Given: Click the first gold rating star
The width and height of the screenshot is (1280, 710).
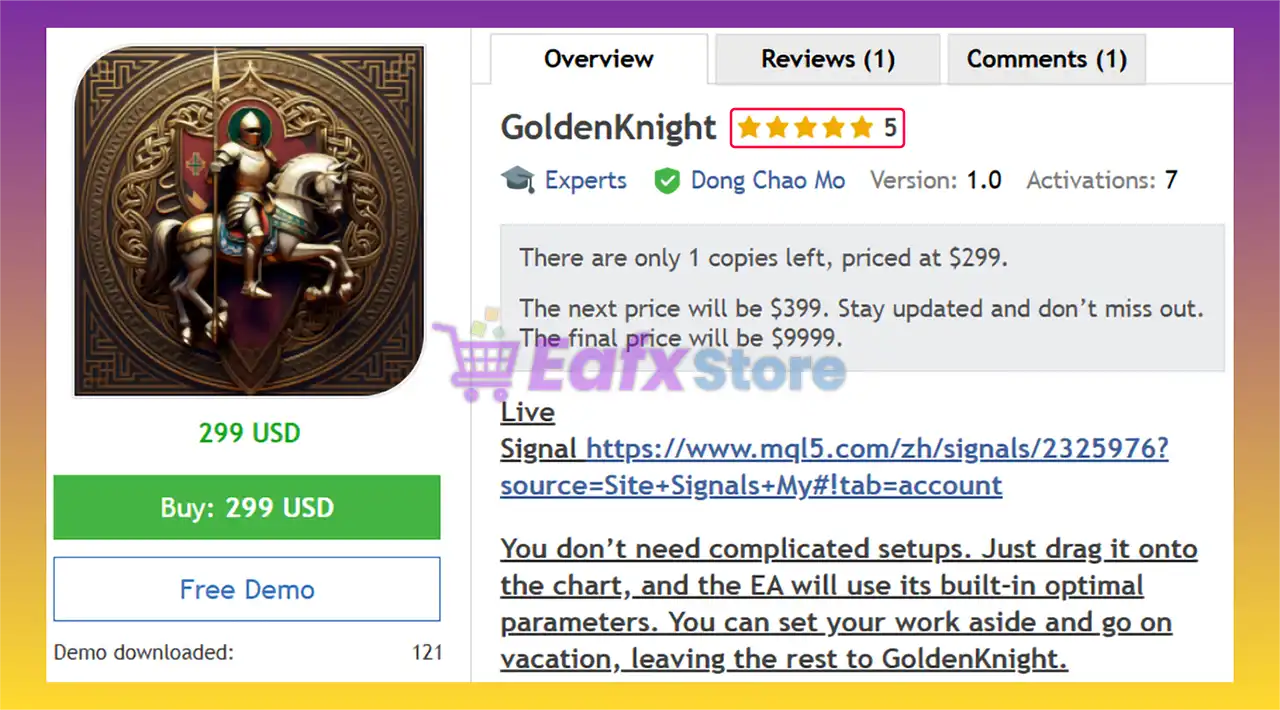Looking at the screenshot, I should tap(749, 128).
